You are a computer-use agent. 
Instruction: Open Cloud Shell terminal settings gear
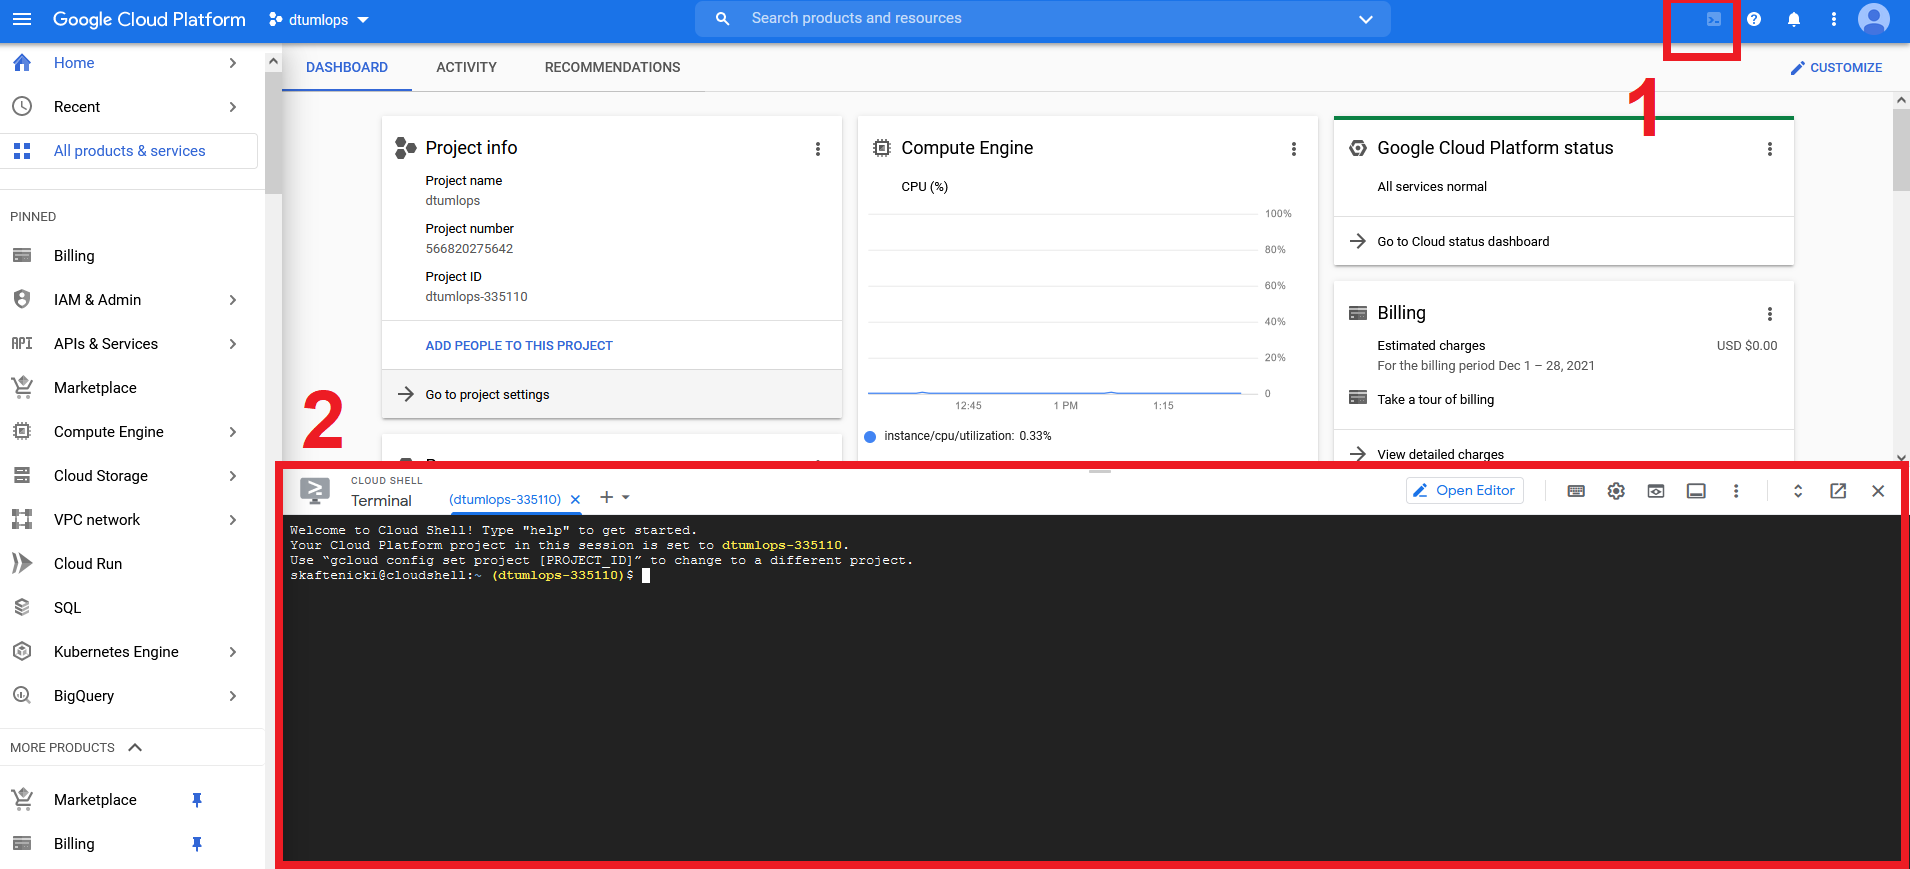(x=1616, y=491)
